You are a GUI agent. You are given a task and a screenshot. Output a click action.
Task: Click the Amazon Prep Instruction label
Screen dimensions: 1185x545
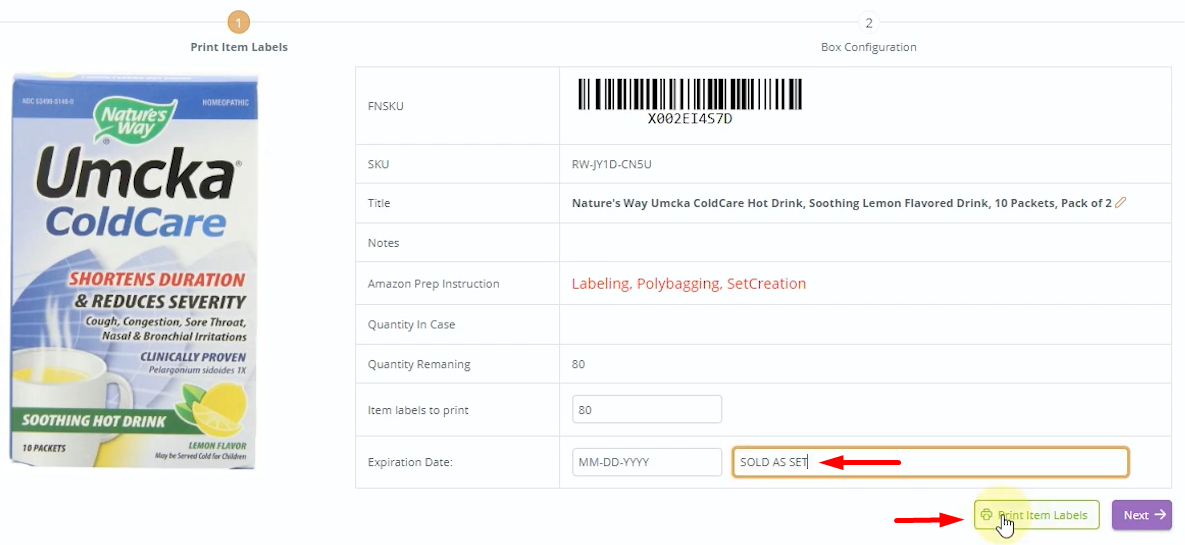(433, 284)
